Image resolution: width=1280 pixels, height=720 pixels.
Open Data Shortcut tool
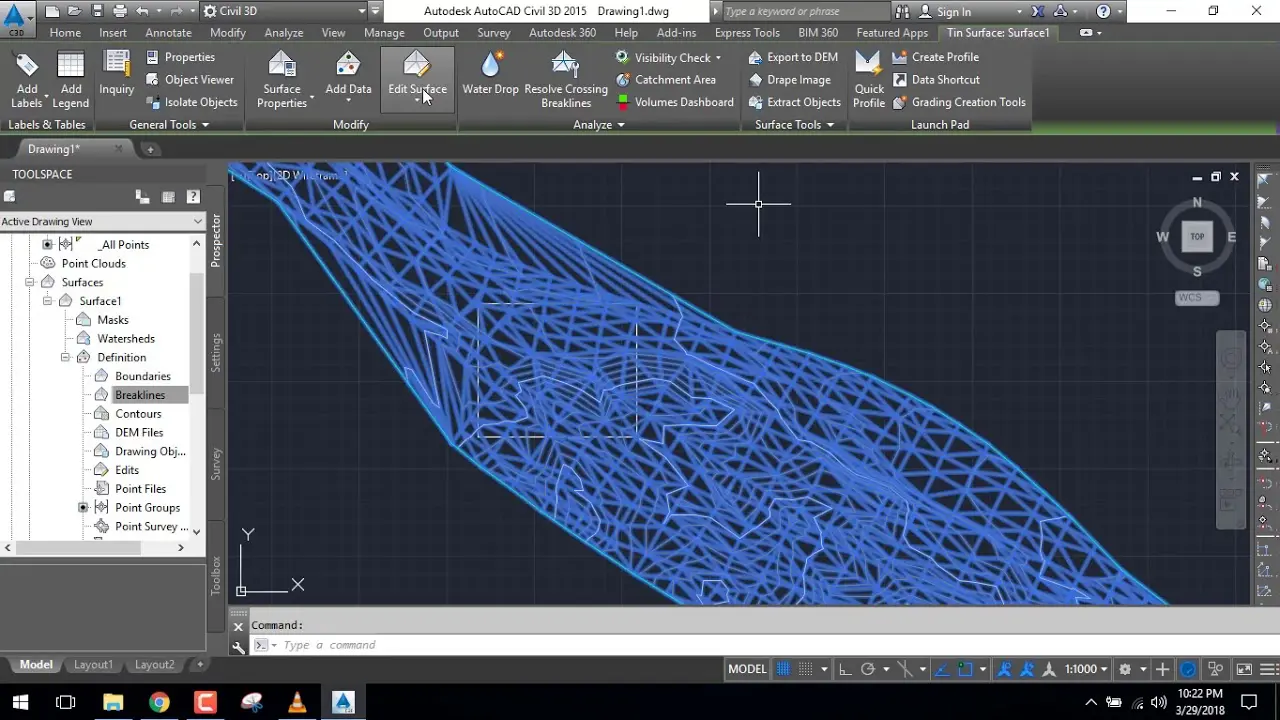pos(936,80)
